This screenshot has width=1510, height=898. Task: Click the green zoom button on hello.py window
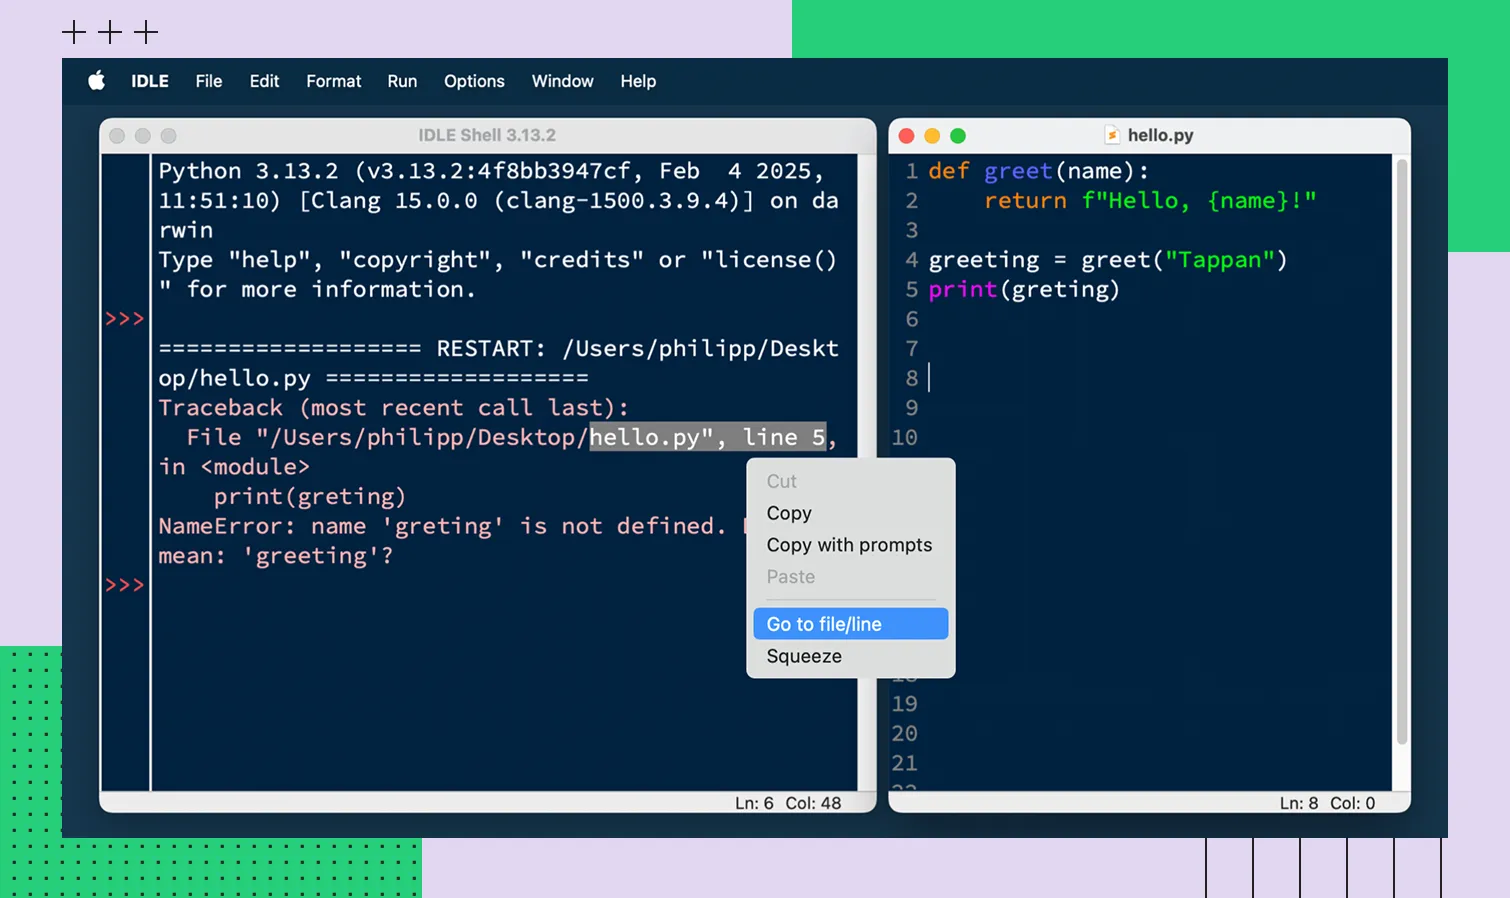click(958, 136)
